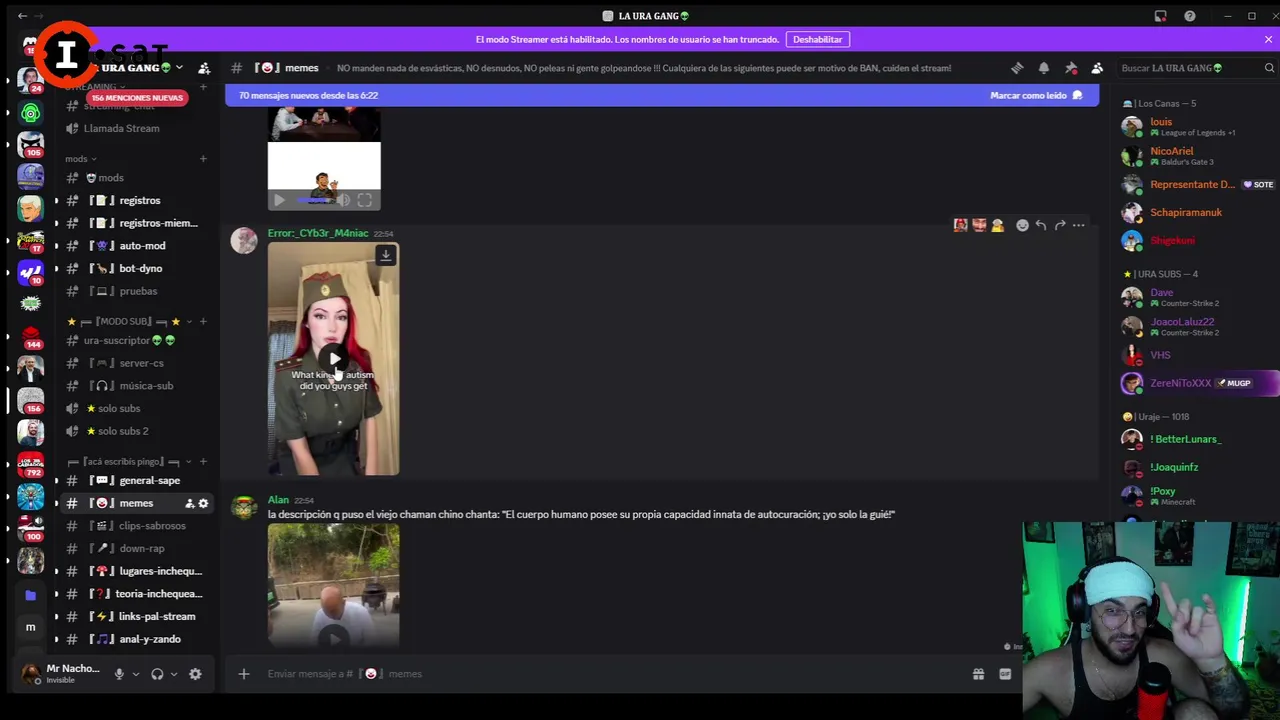Mute the microphone
The width and height of the screenshot is (1280, 720).
tap(119, 674)
